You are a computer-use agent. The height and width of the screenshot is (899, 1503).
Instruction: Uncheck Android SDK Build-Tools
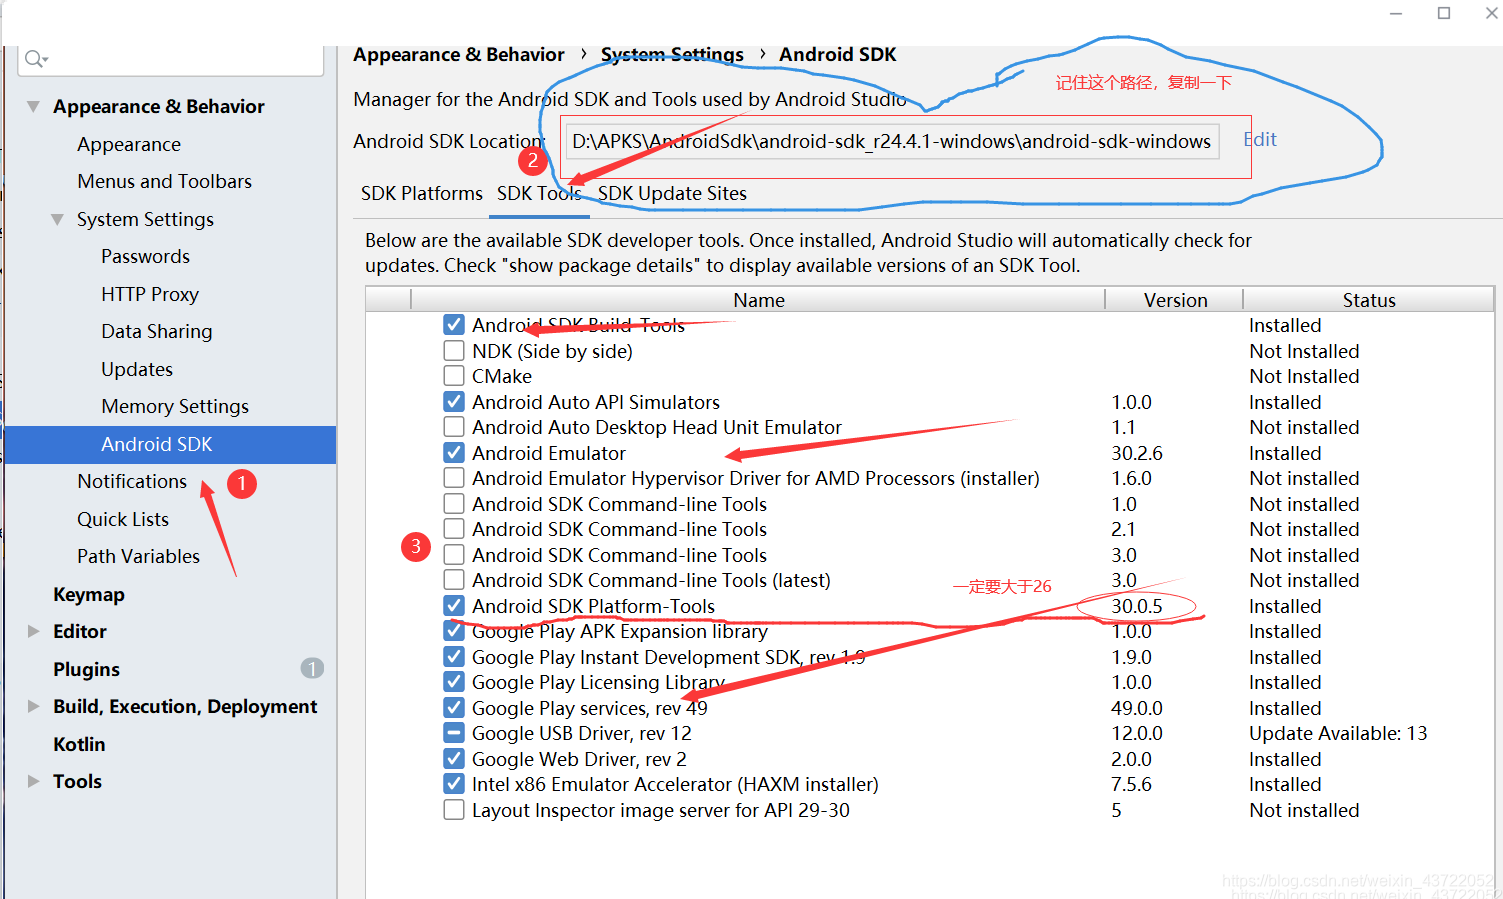point(454,325)
